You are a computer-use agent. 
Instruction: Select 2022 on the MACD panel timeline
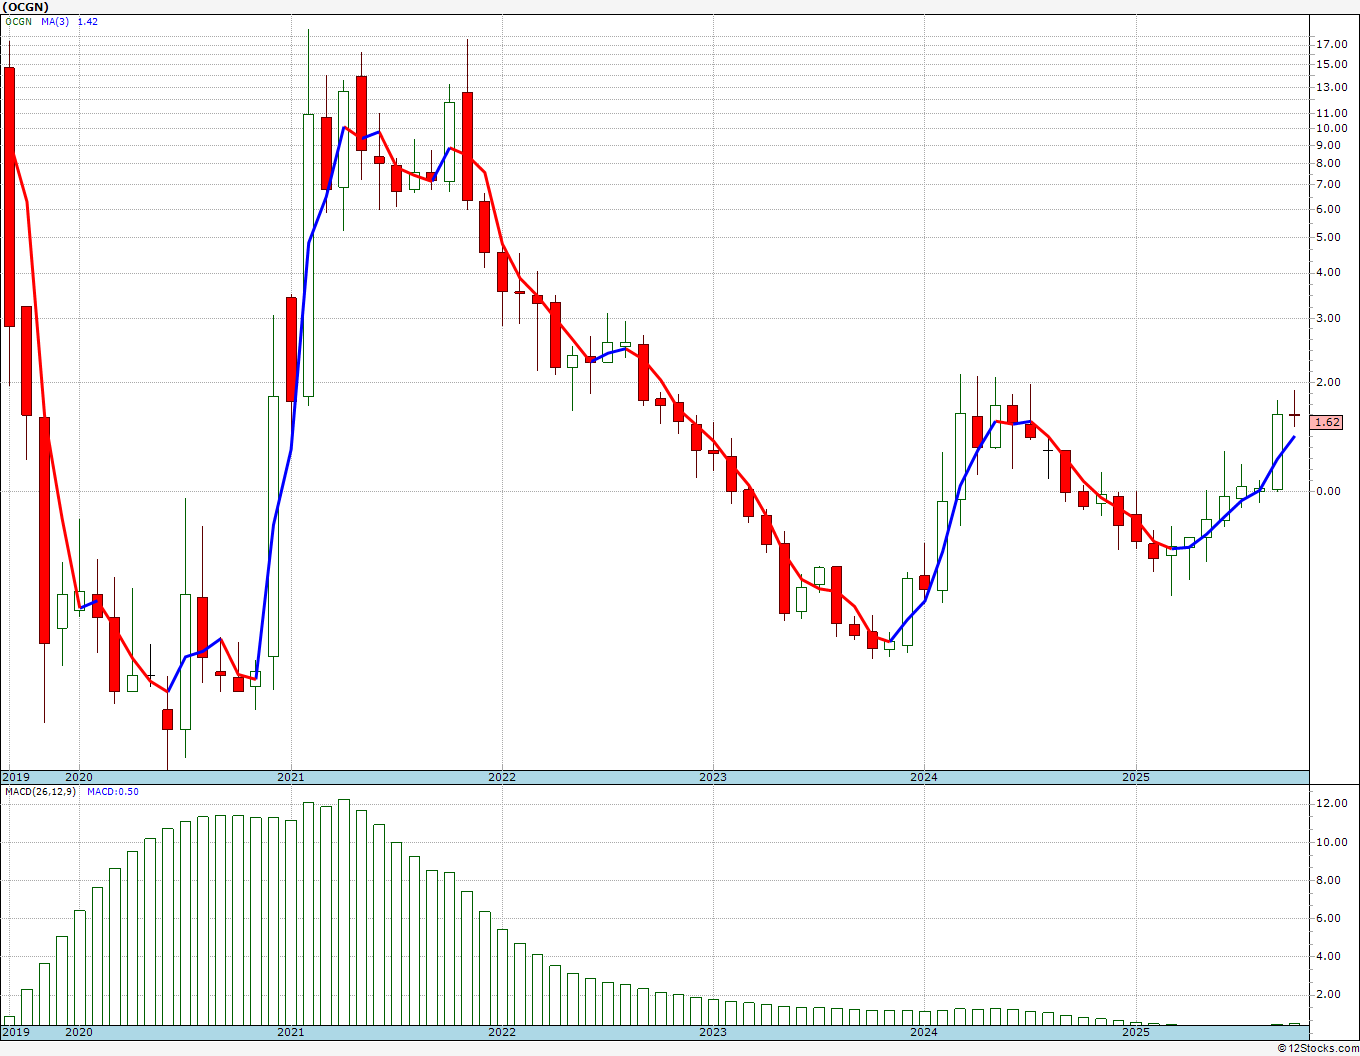[501, 1032]
